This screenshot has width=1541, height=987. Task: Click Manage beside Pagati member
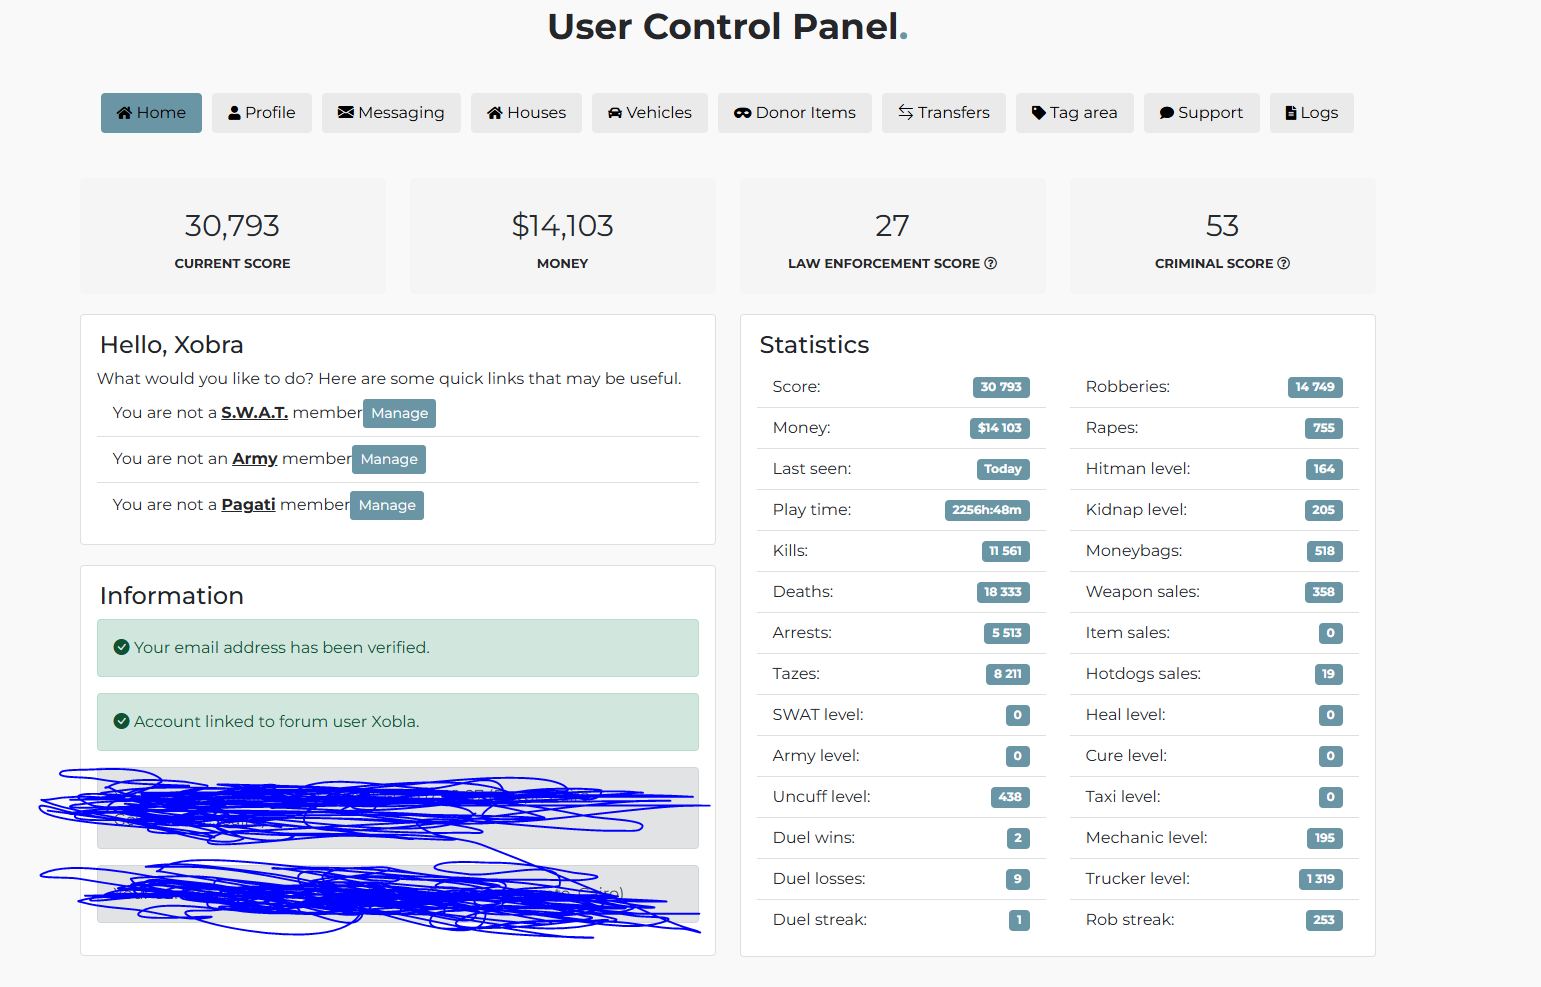click(x=387, y=505)
